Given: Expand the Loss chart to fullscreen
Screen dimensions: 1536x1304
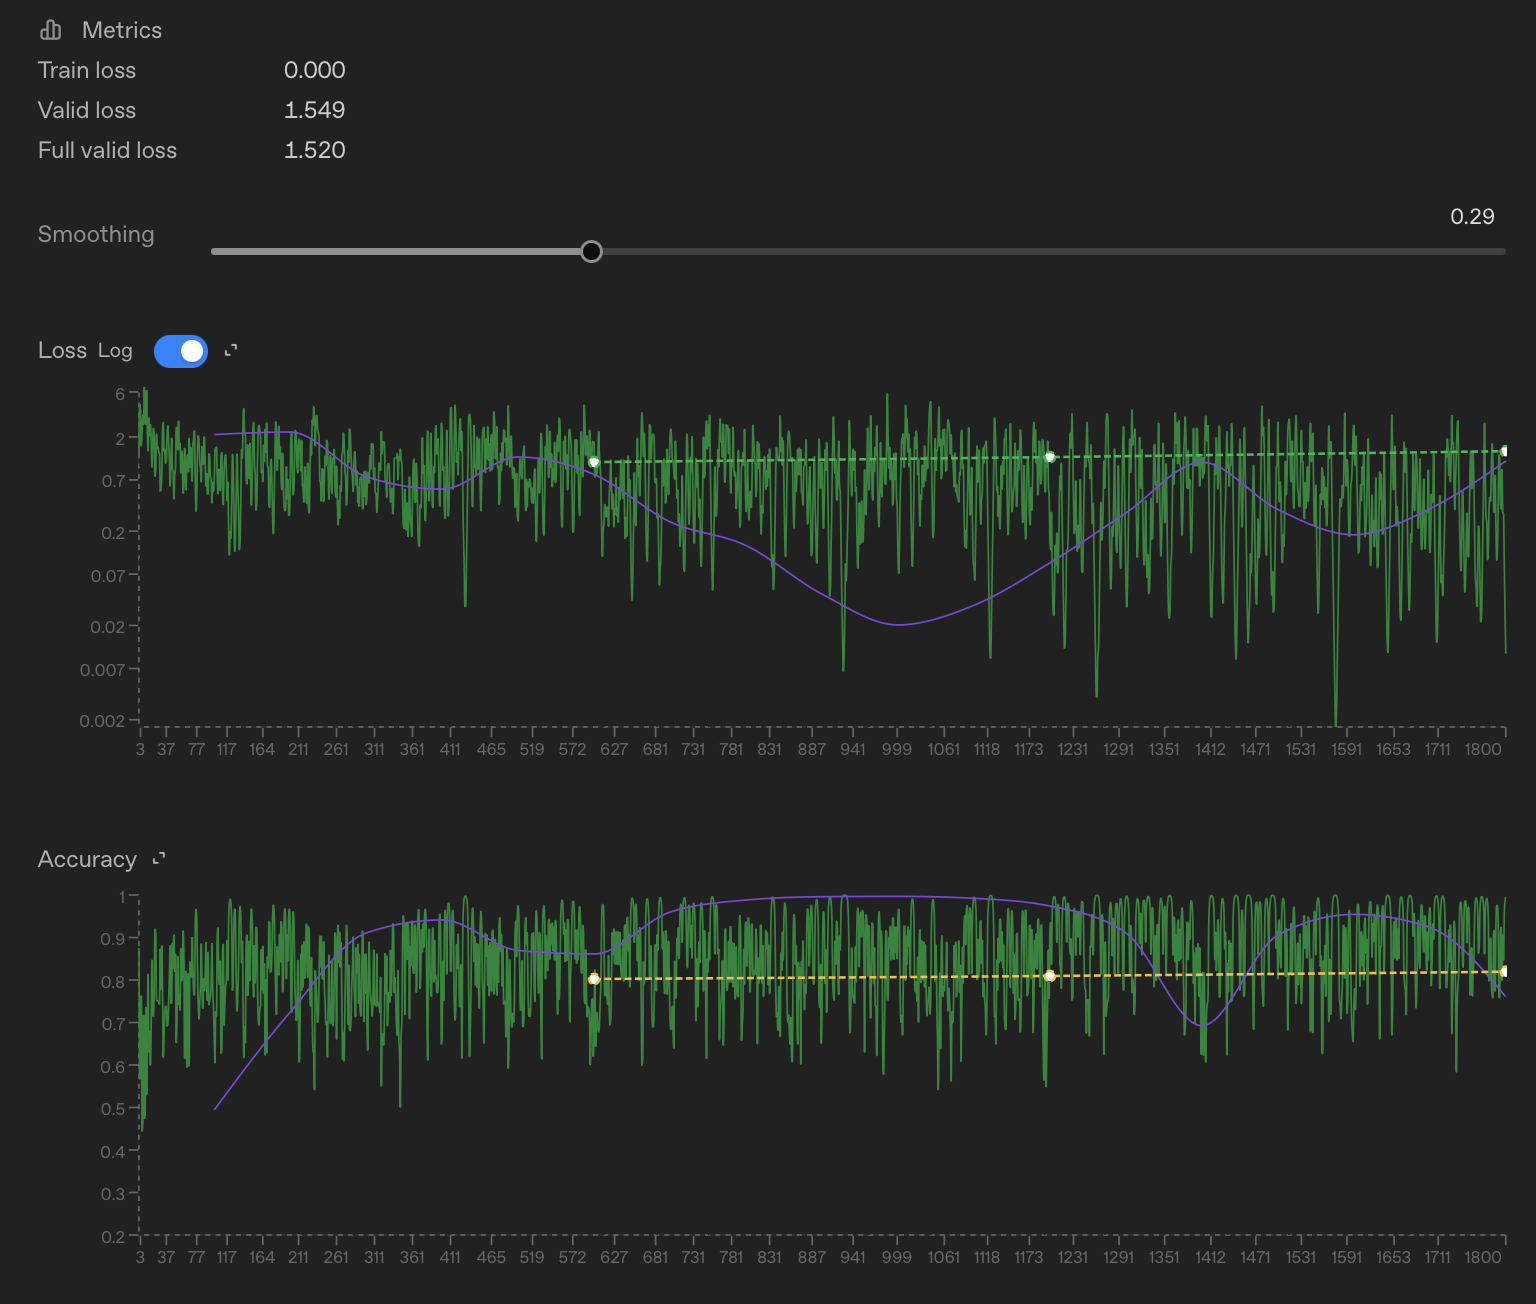Looking at the screenshot, I should pos(231,350).
